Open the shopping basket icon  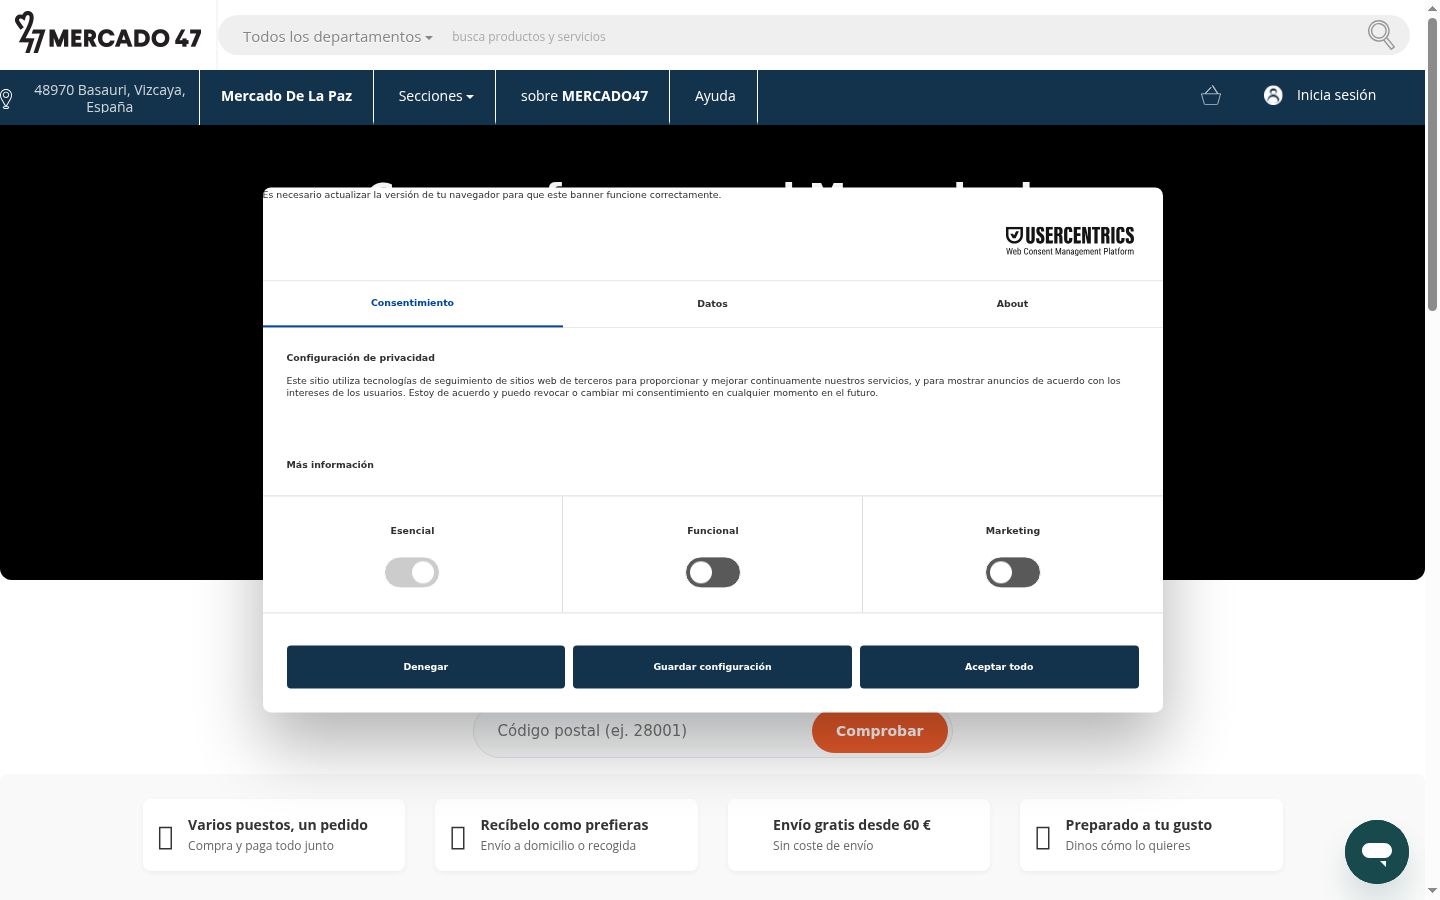tap(1211, 96)
